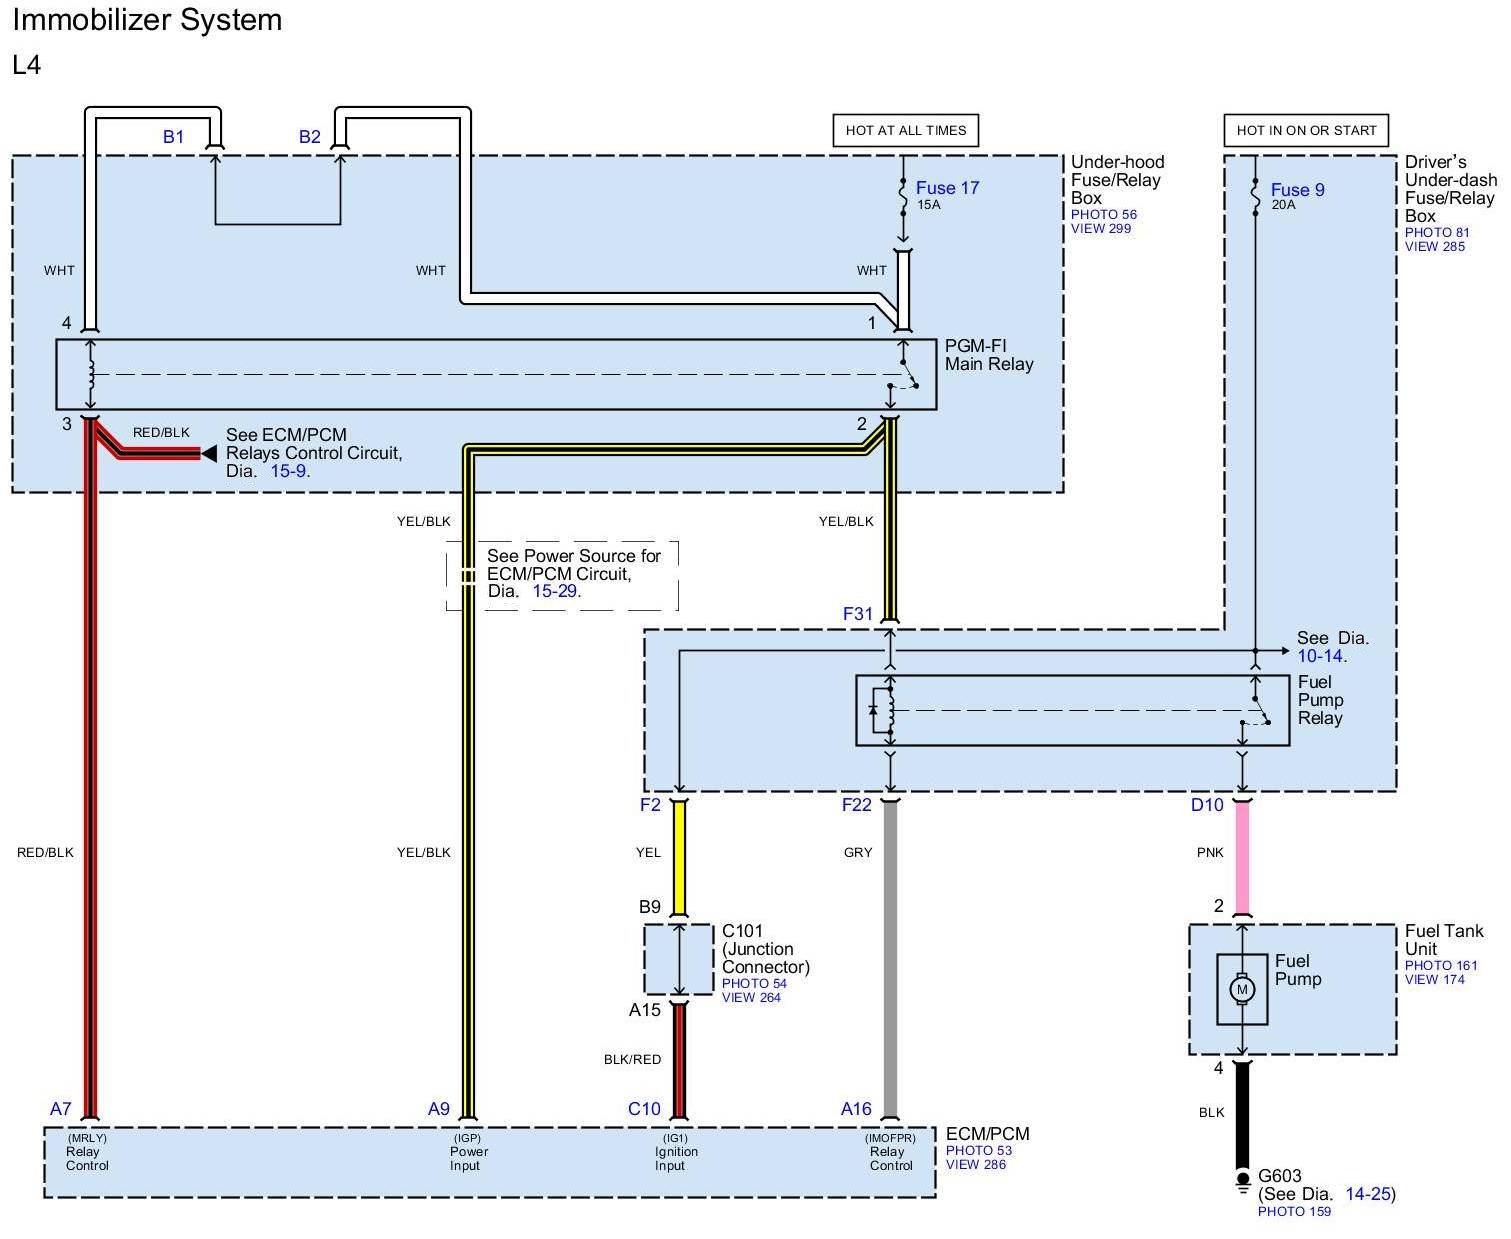Click the fuel pump motor symbol
1511x1239 pixels.
(1242, 989)
